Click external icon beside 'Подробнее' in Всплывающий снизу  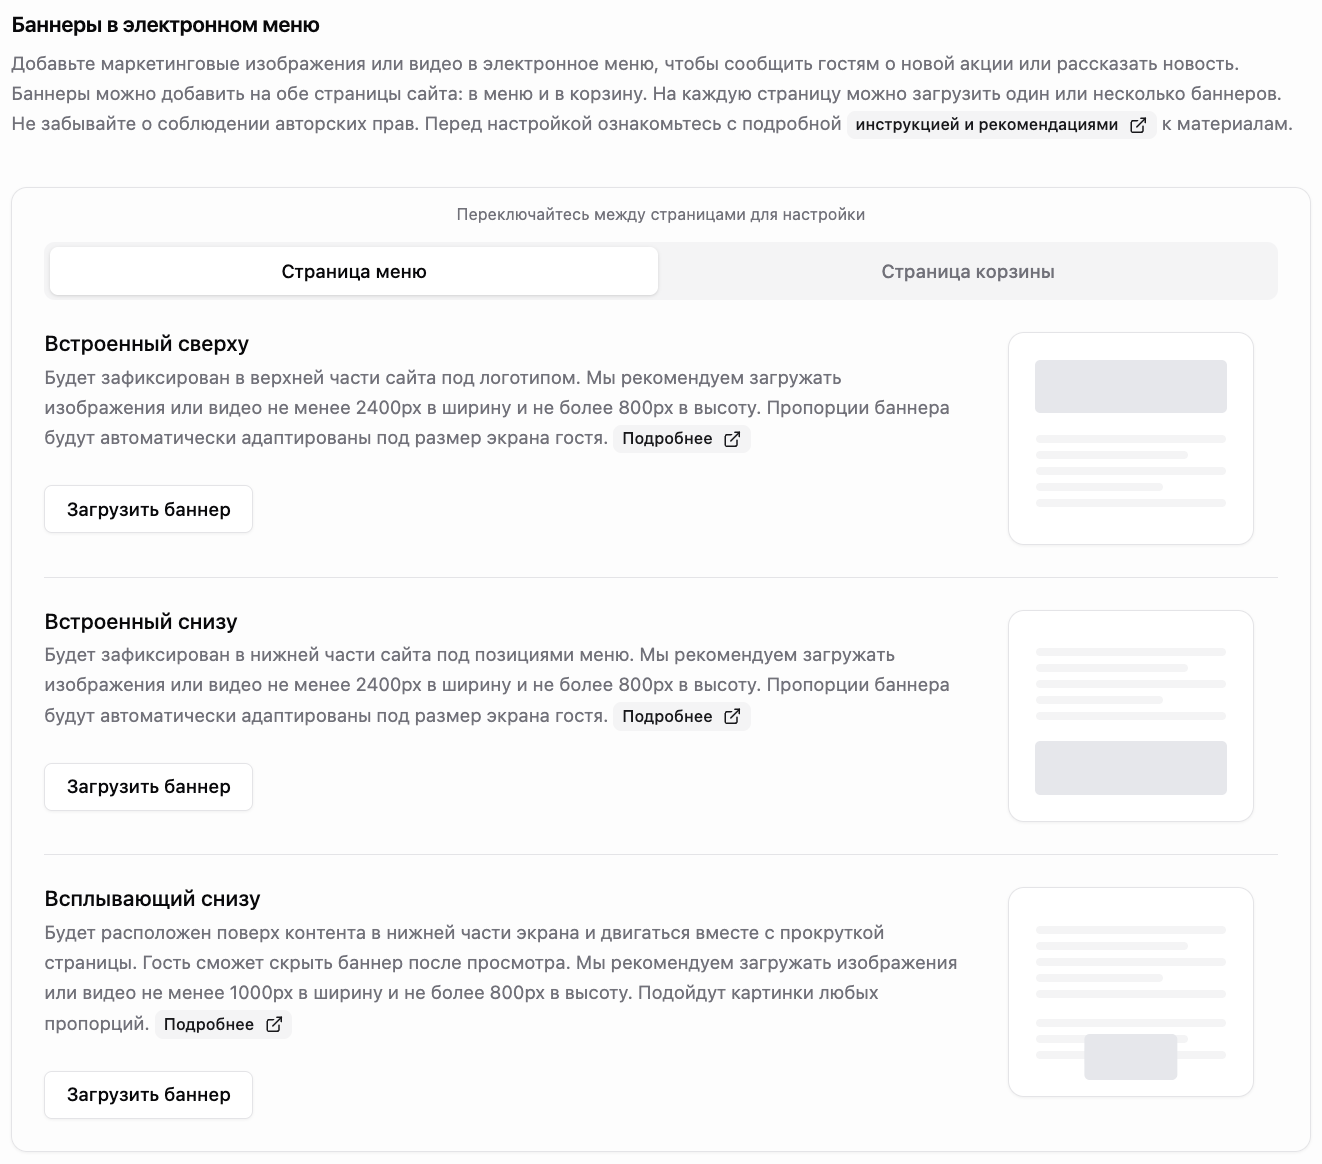point(274,1024)
